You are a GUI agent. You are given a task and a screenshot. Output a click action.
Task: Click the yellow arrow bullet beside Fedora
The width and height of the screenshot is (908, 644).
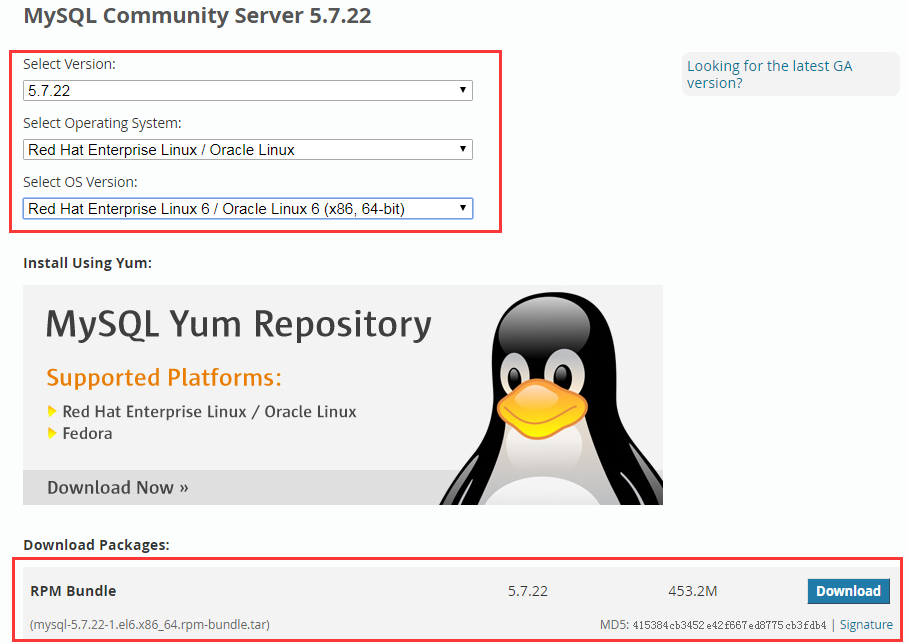[52, 434]
